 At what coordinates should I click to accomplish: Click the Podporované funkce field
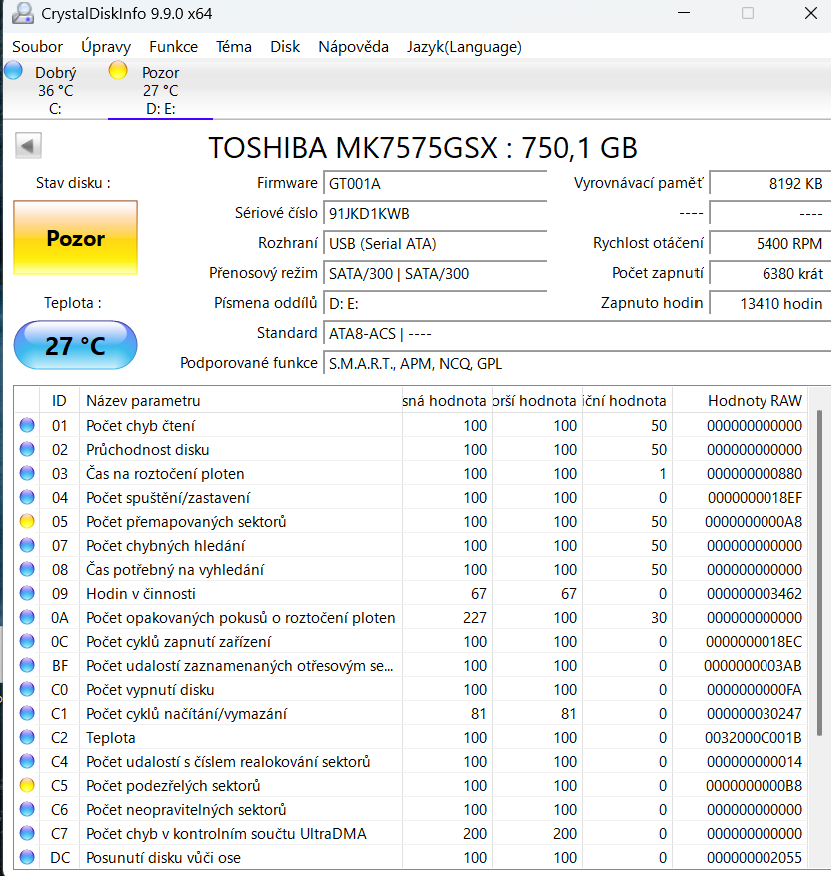(577, 364)
